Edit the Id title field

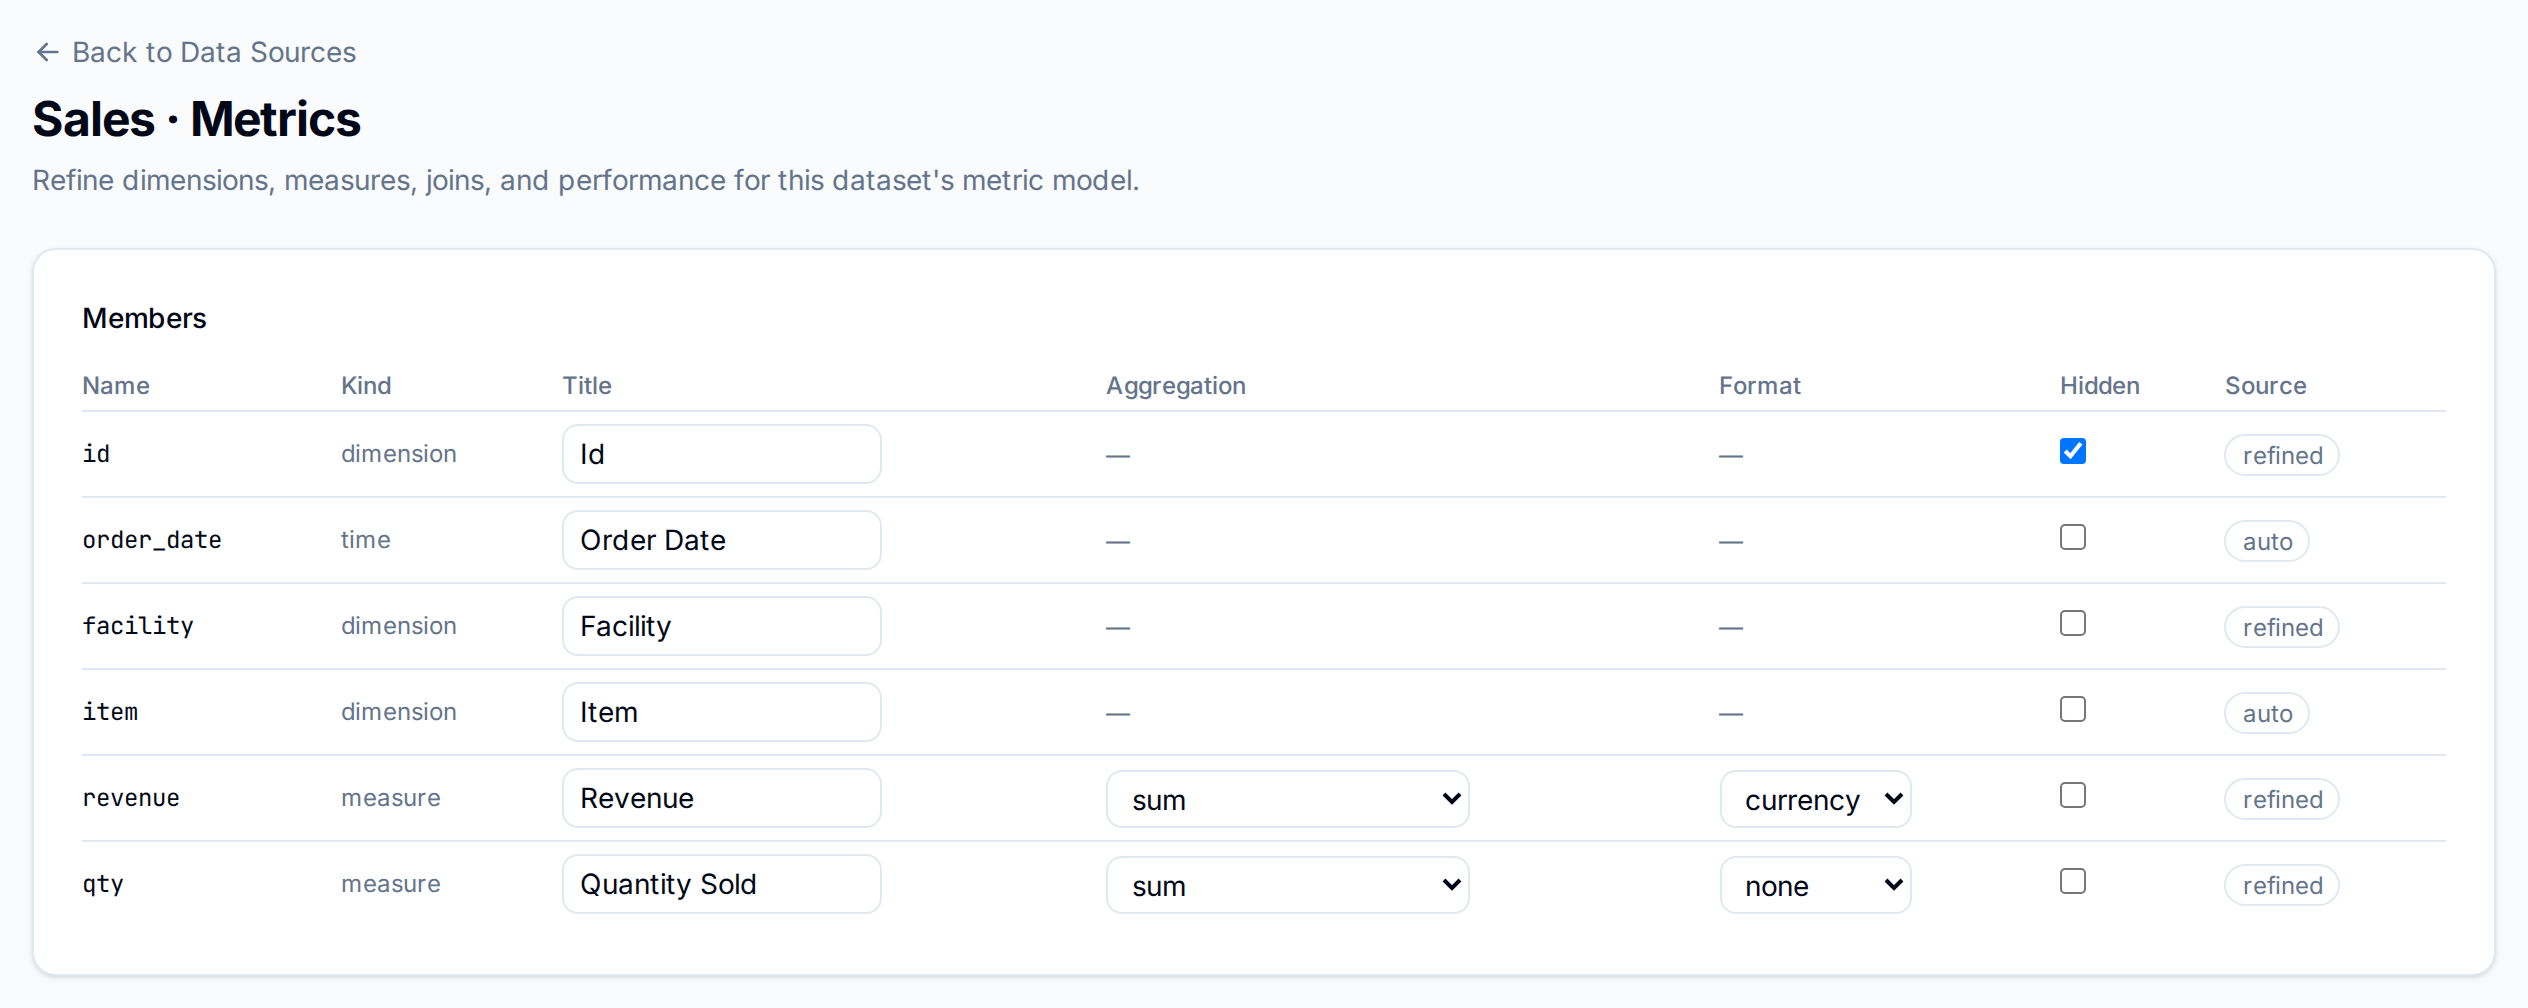coord(721,454)
